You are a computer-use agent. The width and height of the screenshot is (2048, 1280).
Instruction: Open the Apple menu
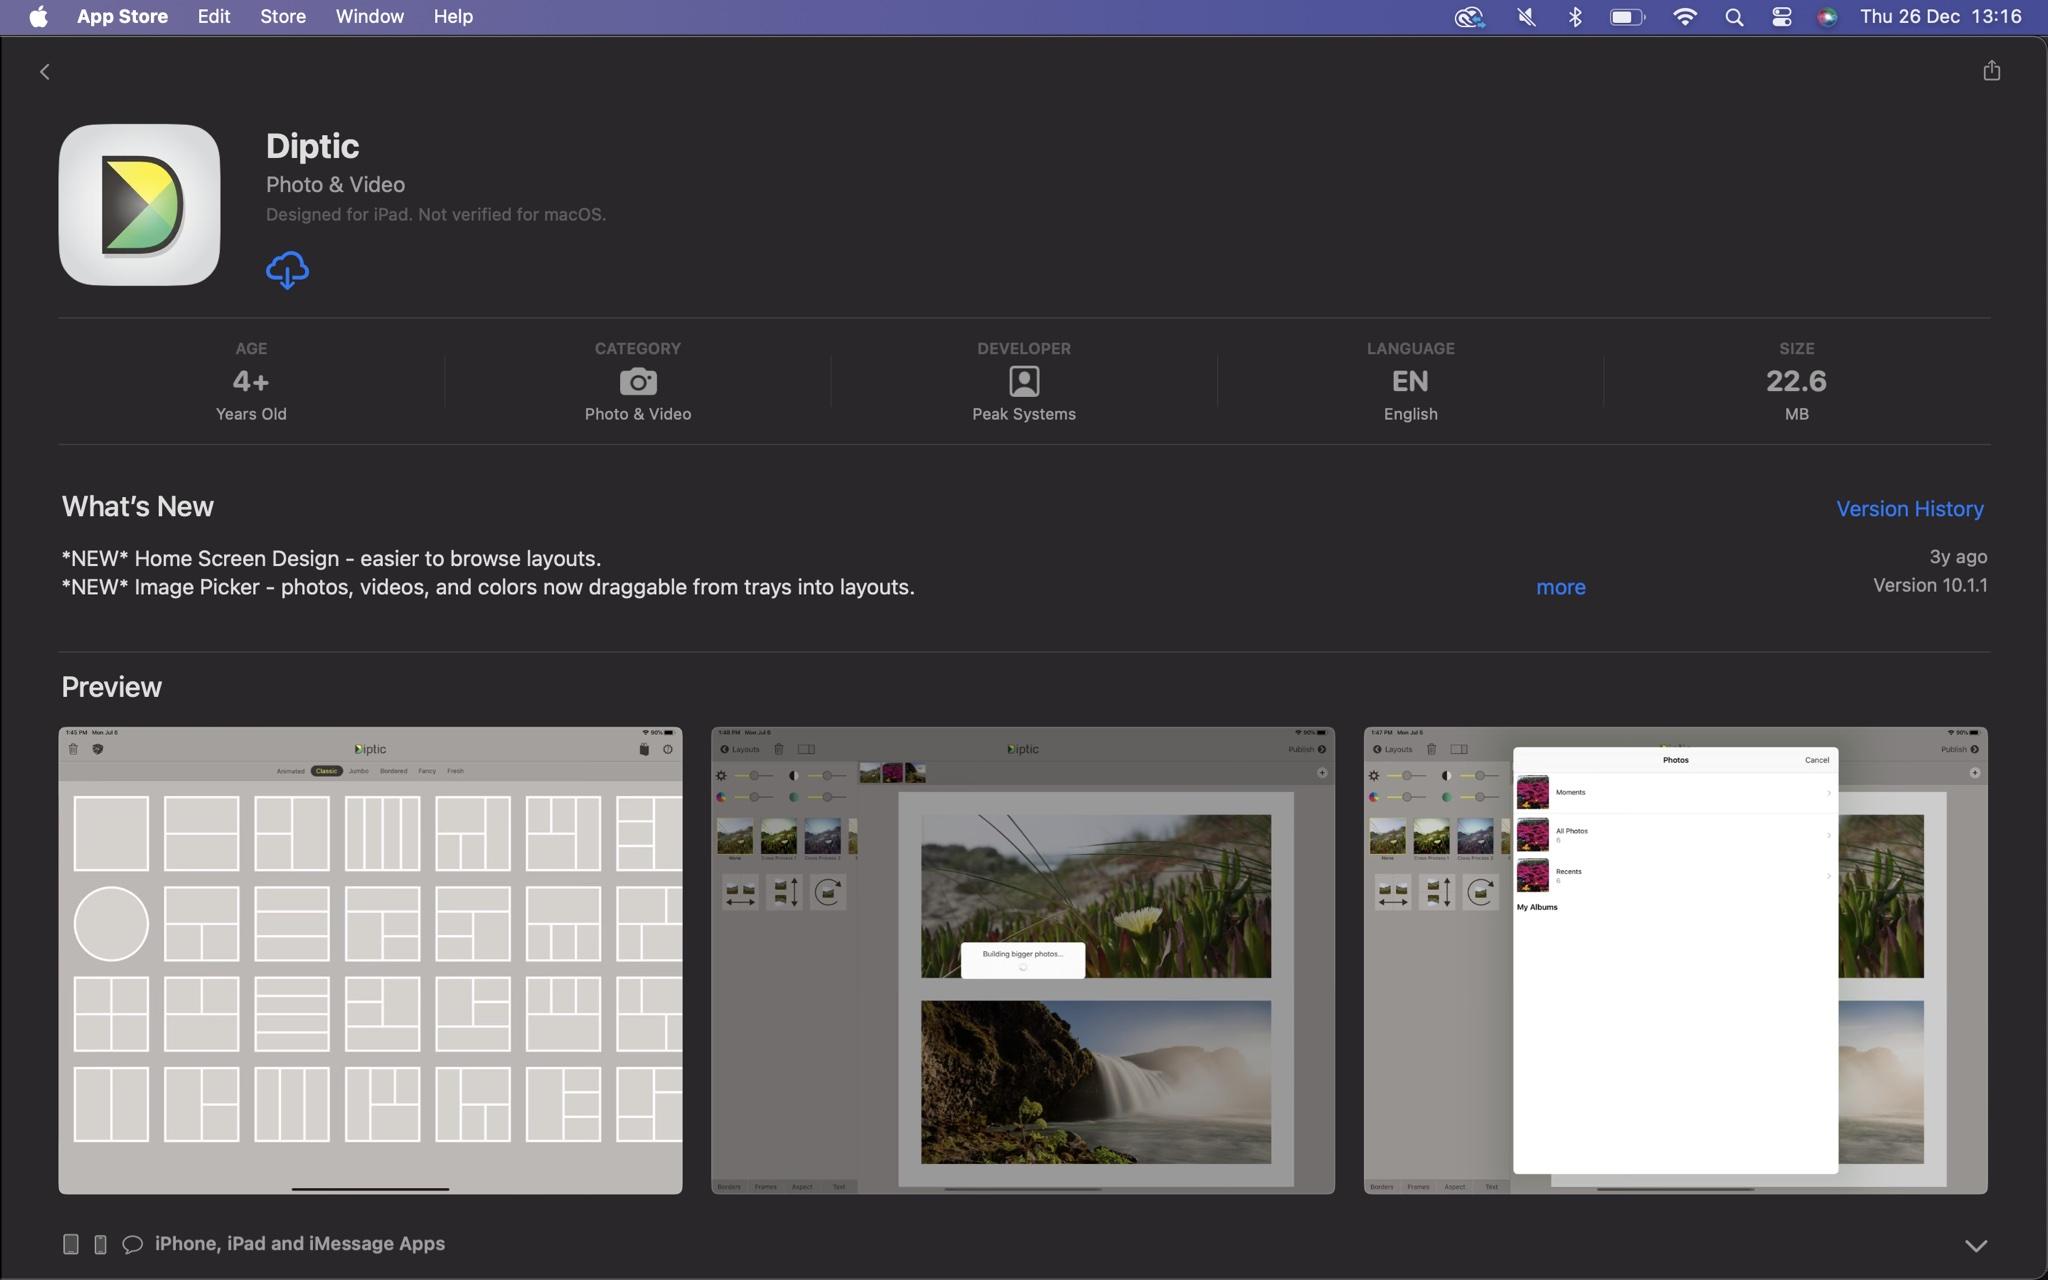(x=38, y=17)
